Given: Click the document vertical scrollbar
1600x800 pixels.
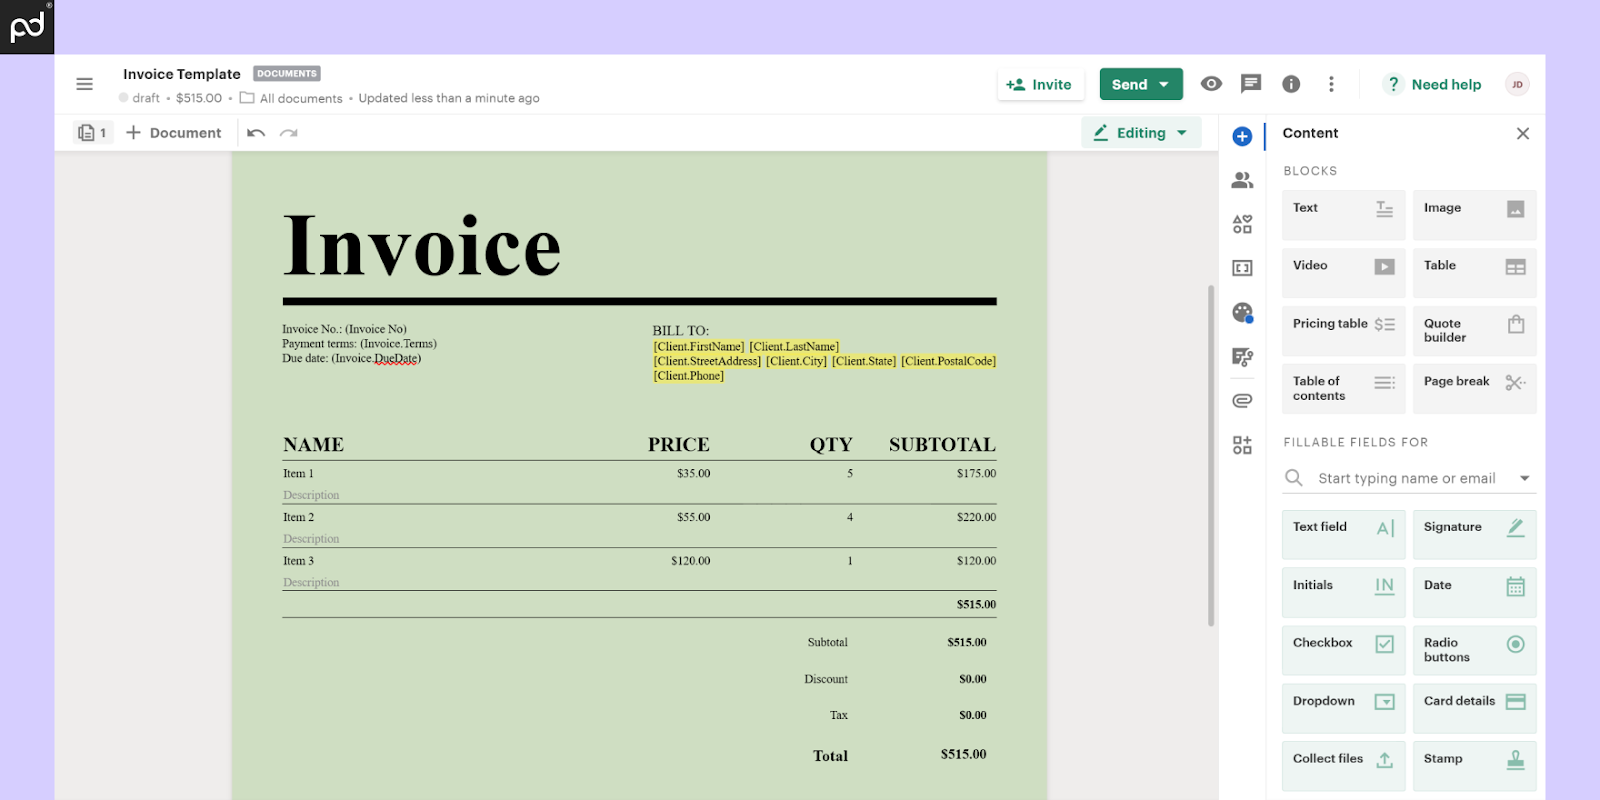Looking at the screenshot, I should [x=1211, y=455].
